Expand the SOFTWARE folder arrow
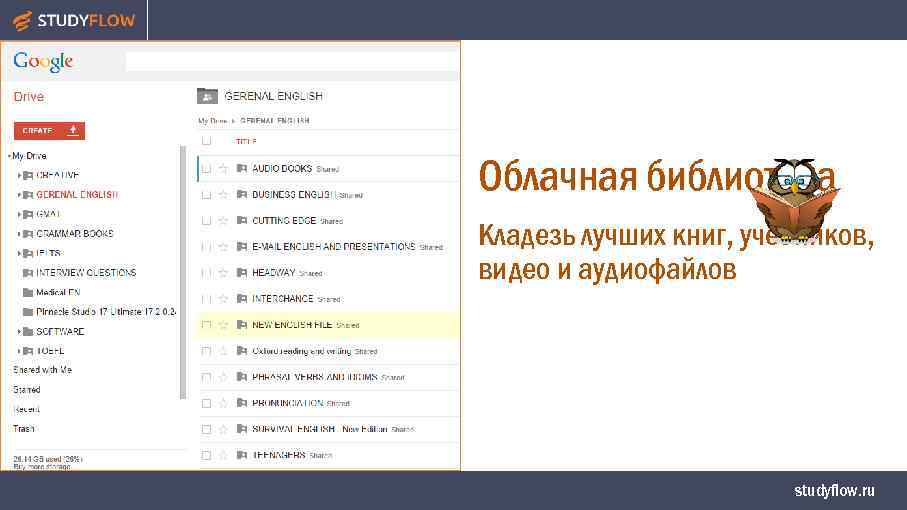The height and width of the screenshot is (510, 907). click(x=19, y=332)
